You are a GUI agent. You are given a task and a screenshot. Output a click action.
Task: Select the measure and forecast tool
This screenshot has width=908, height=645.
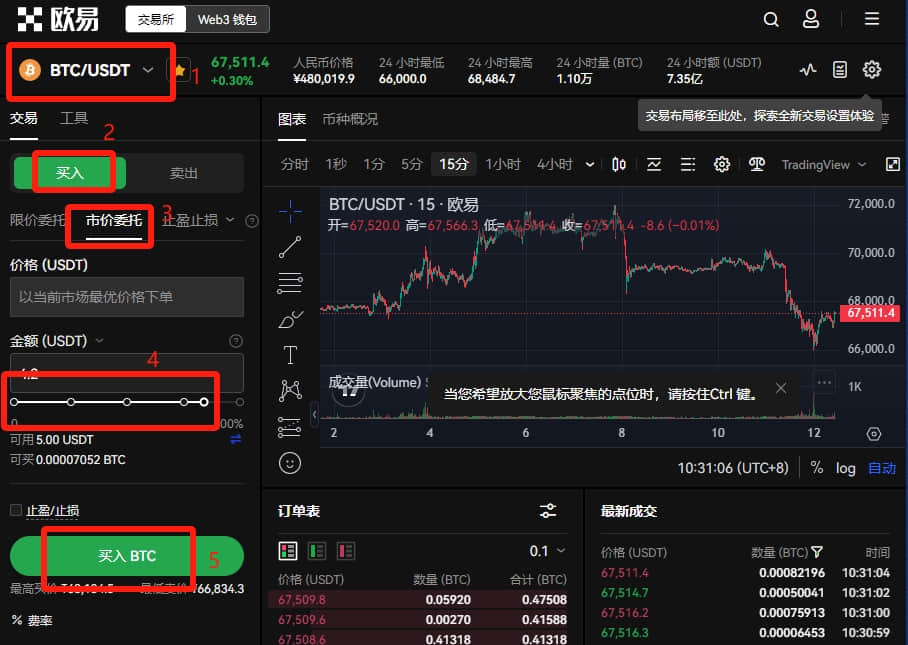pyautogui.click(x=290, y=427)
